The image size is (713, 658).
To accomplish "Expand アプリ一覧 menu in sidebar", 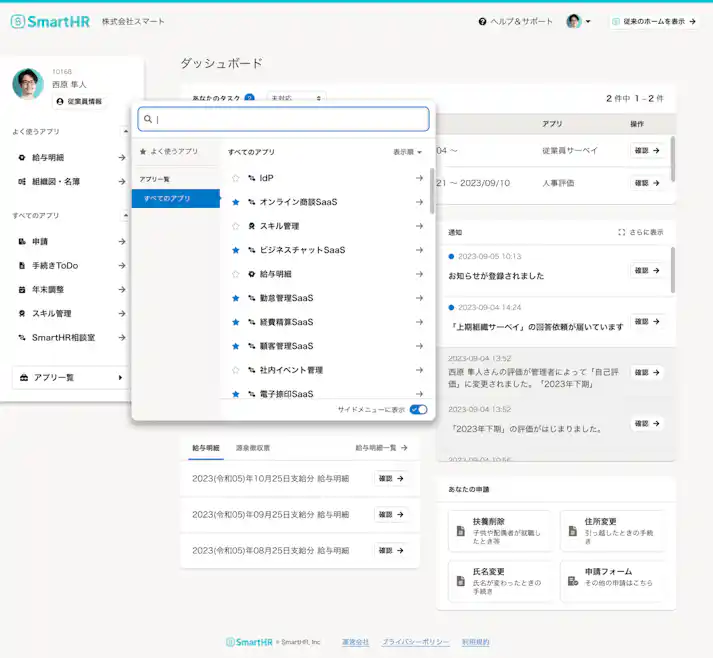I will [71, 377].
